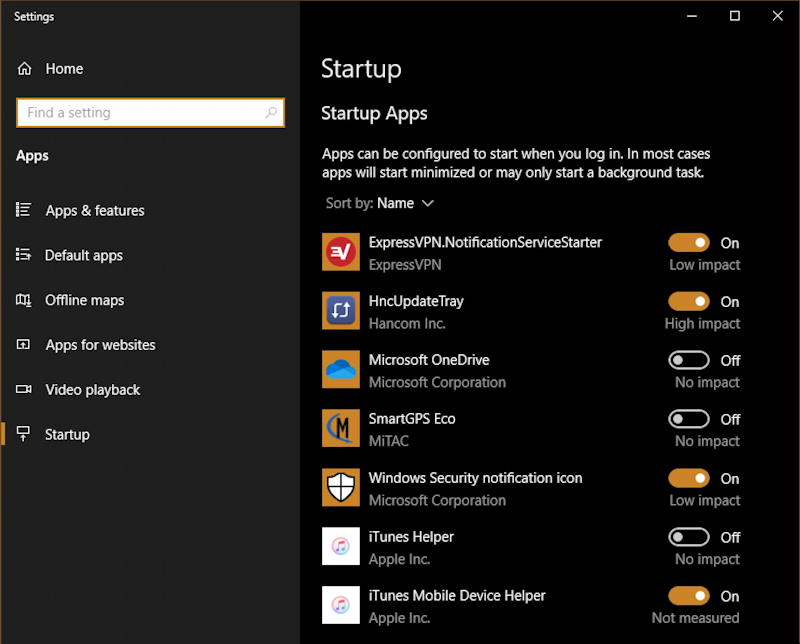Select Offline maps in sidebar
The height and width of the screenshot is (644, 800).
84,300
